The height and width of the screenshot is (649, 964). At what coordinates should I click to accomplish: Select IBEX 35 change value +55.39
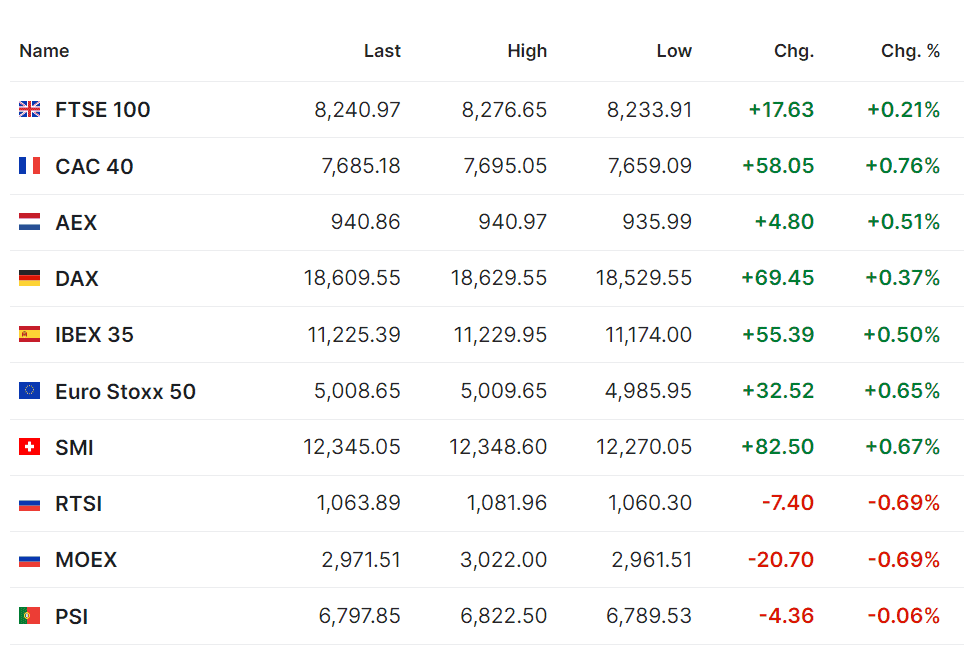pos(778,335)
